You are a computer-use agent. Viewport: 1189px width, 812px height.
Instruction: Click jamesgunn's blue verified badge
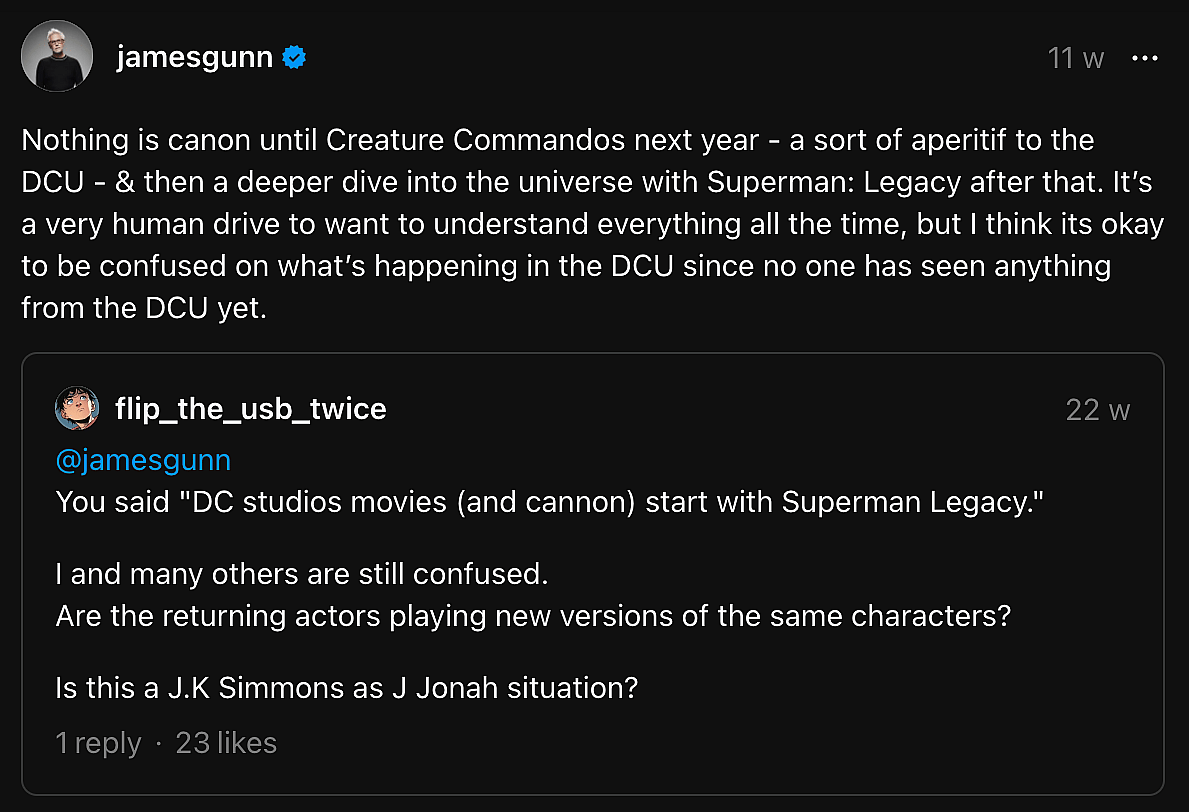(291, 57)
